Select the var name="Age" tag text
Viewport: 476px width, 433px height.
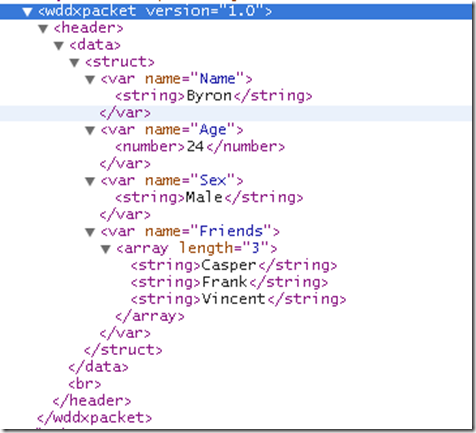(172, 130)
